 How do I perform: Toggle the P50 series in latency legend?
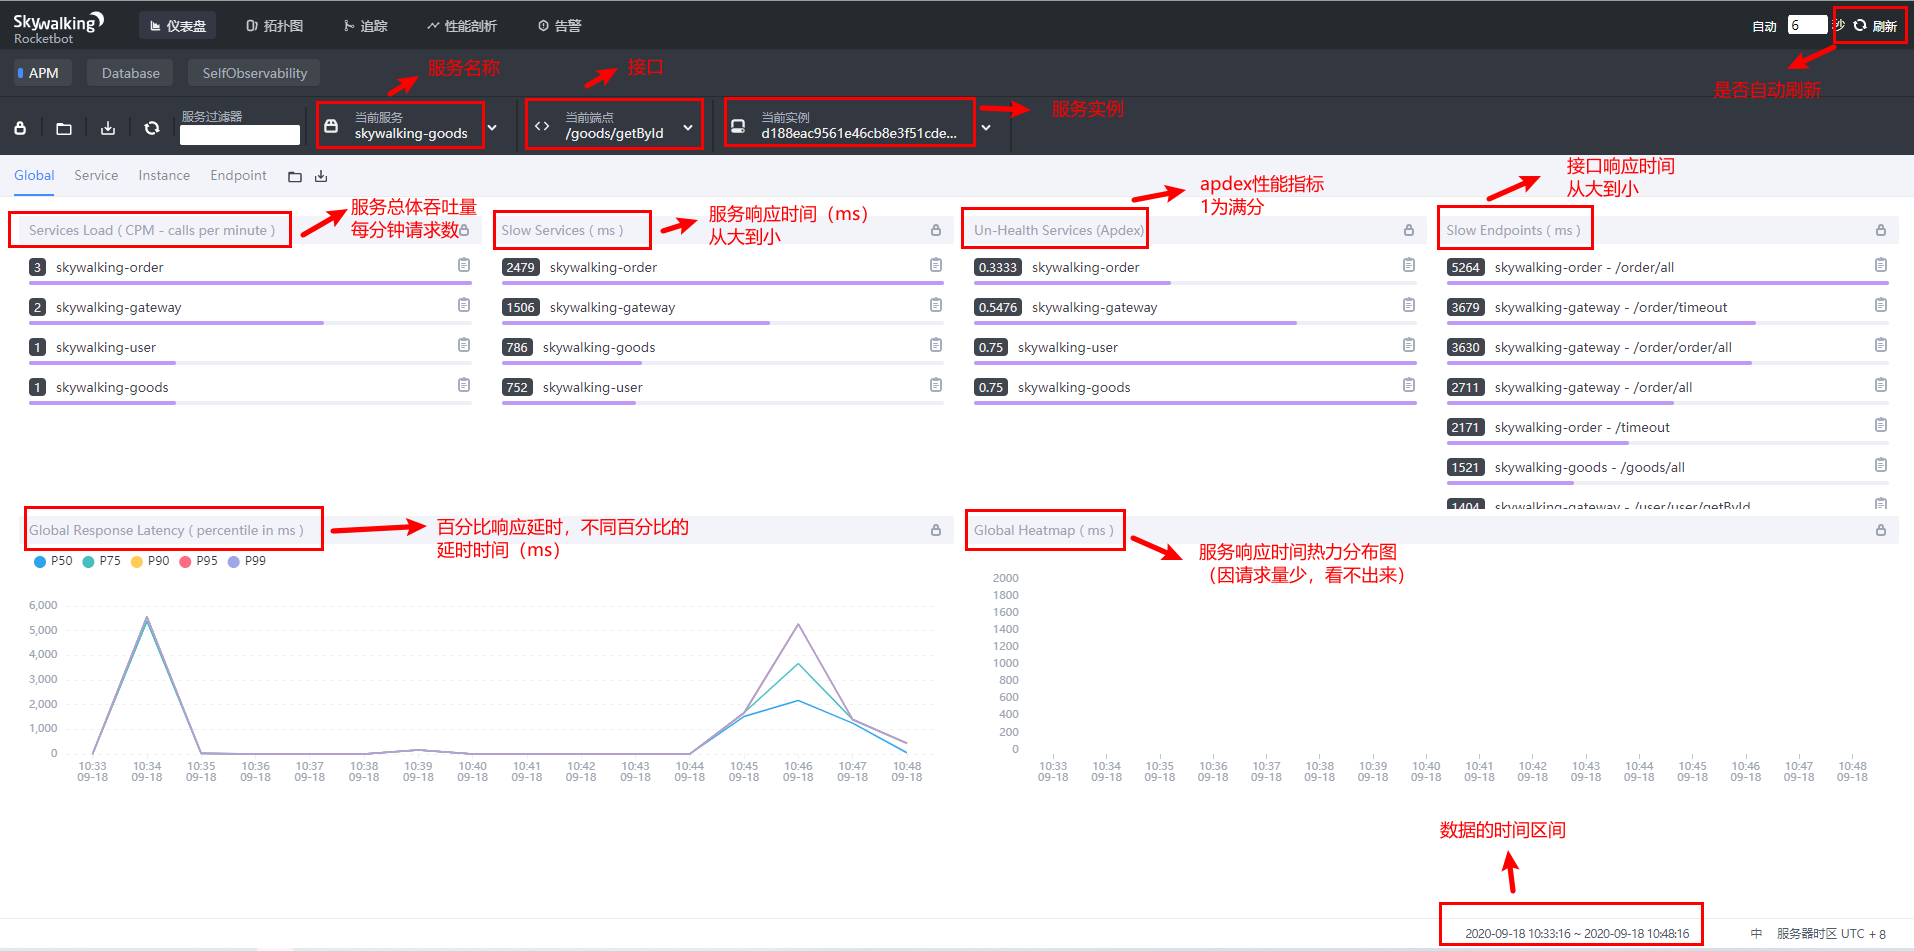[53, 561]
